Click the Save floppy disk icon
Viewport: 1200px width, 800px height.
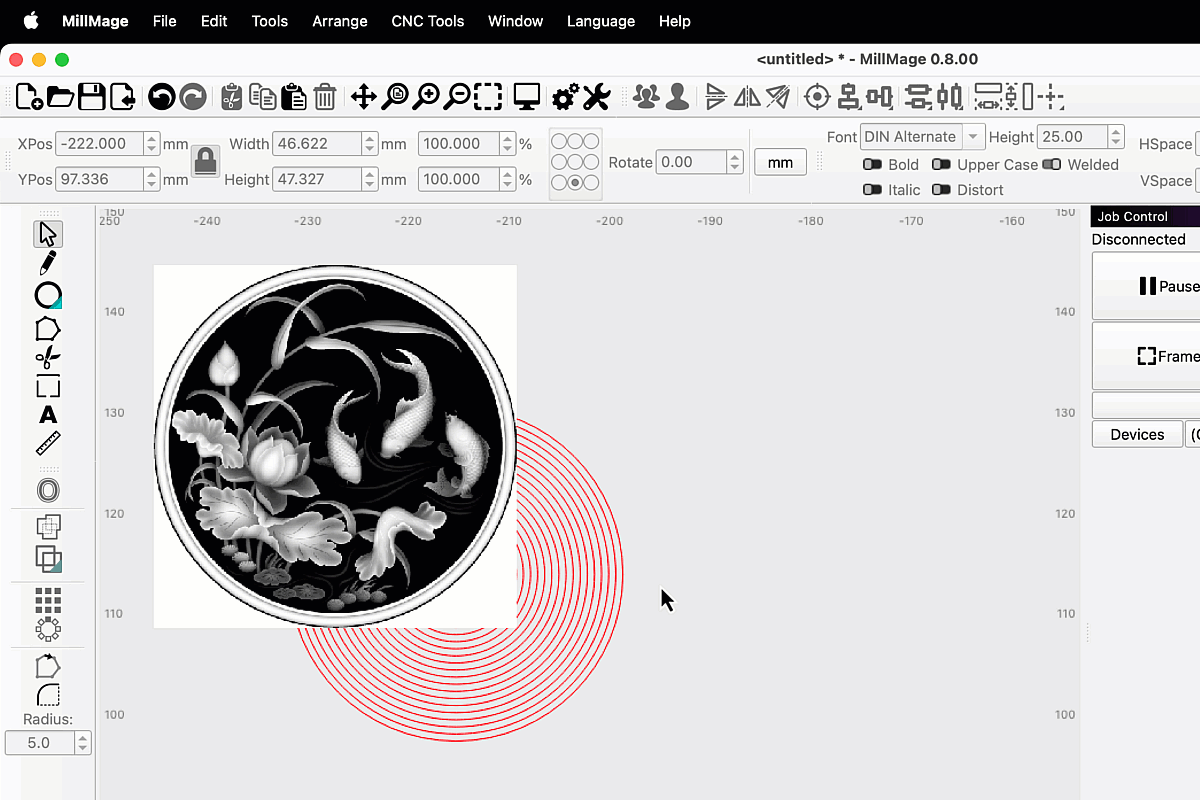coord(91,97)
